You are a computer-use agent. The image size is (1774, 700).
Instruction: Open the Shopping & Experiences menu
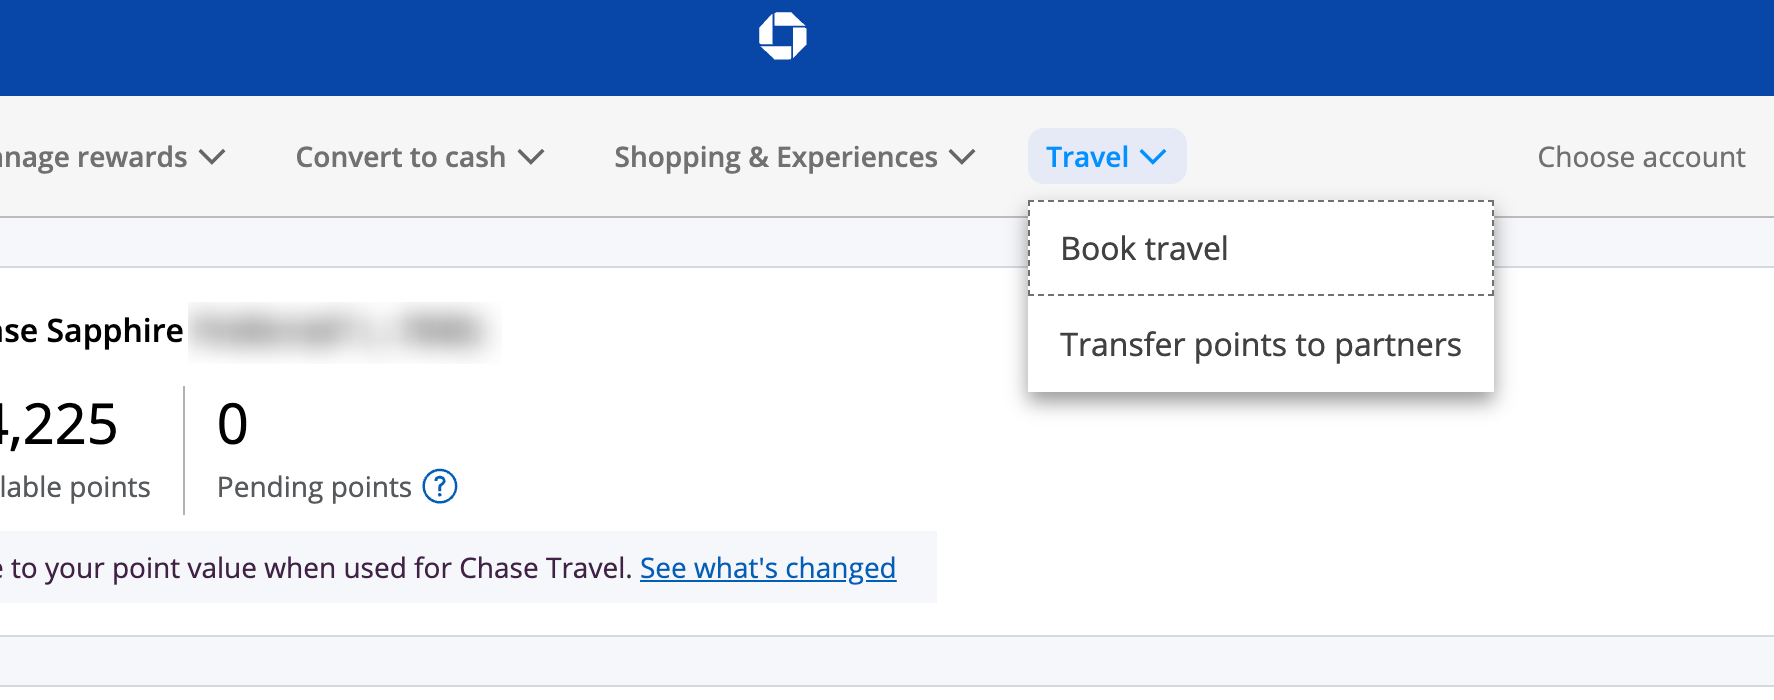click(774, 157)
